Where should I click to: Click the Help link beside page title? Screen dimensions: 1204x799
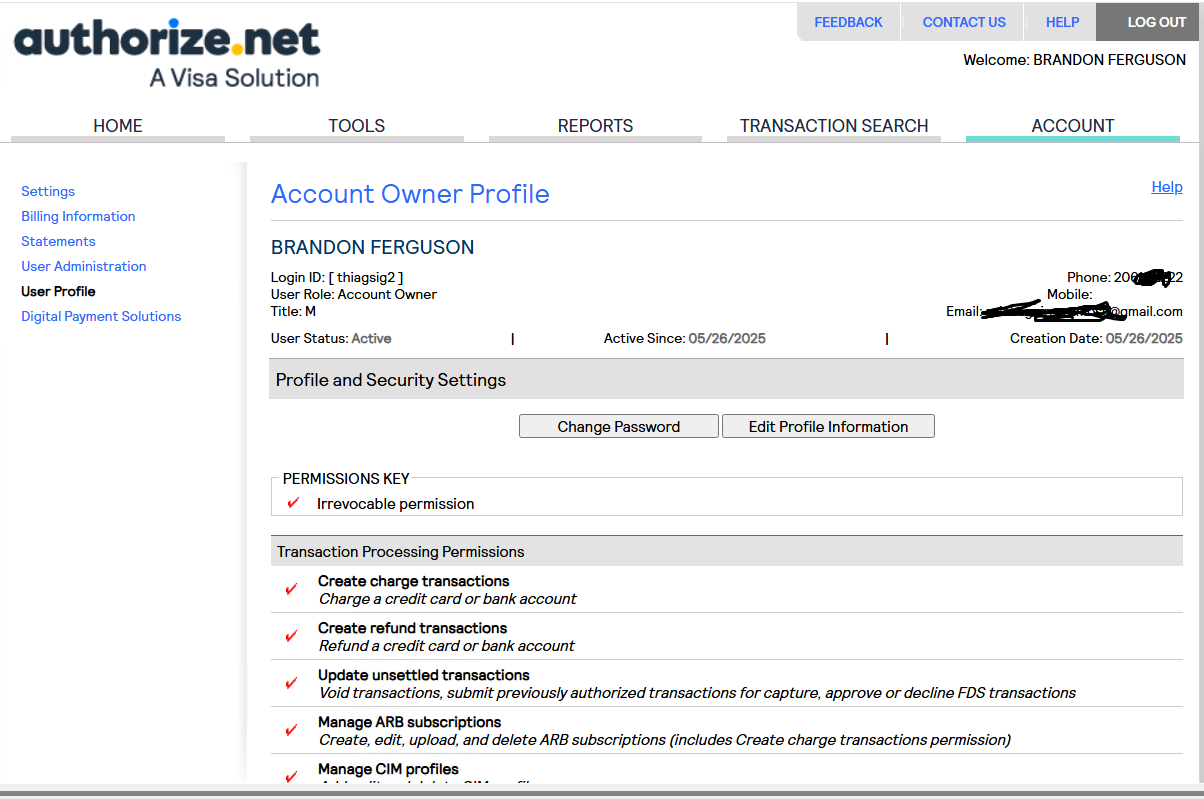coord(1167,187)
